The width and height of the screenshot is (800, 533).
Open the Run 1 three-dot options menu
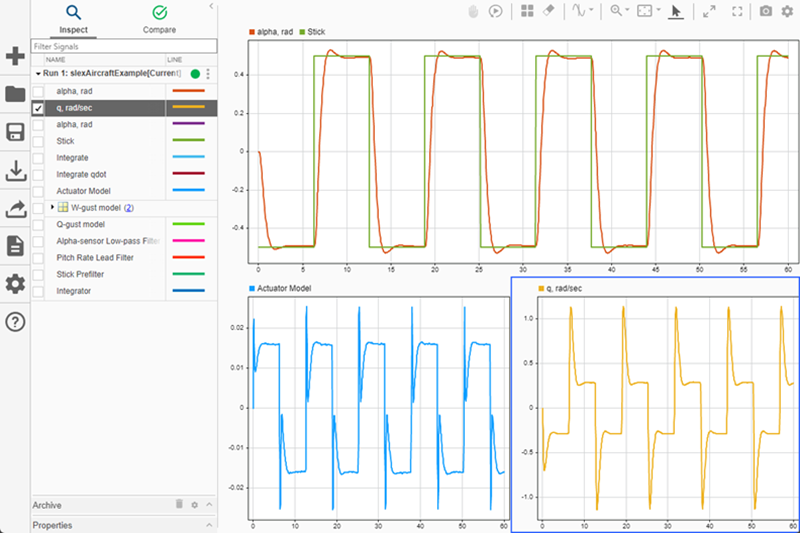pos(208,74)
